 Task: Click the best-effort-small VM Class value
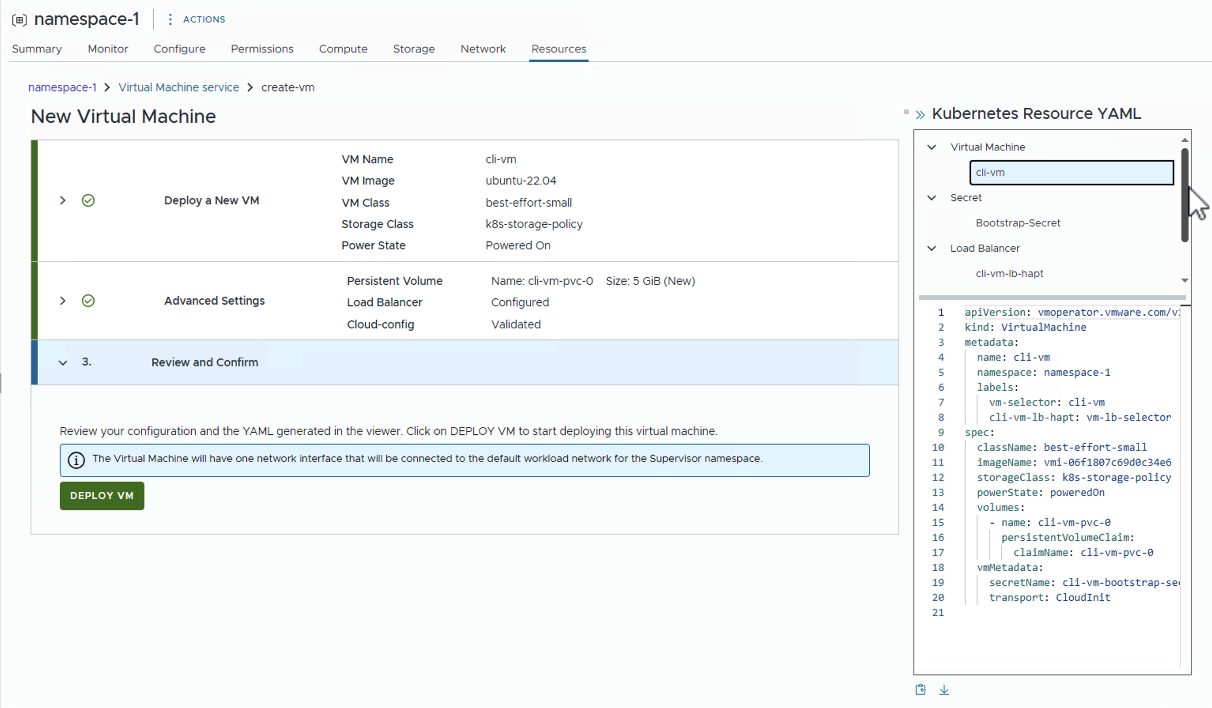coord(529,203)
